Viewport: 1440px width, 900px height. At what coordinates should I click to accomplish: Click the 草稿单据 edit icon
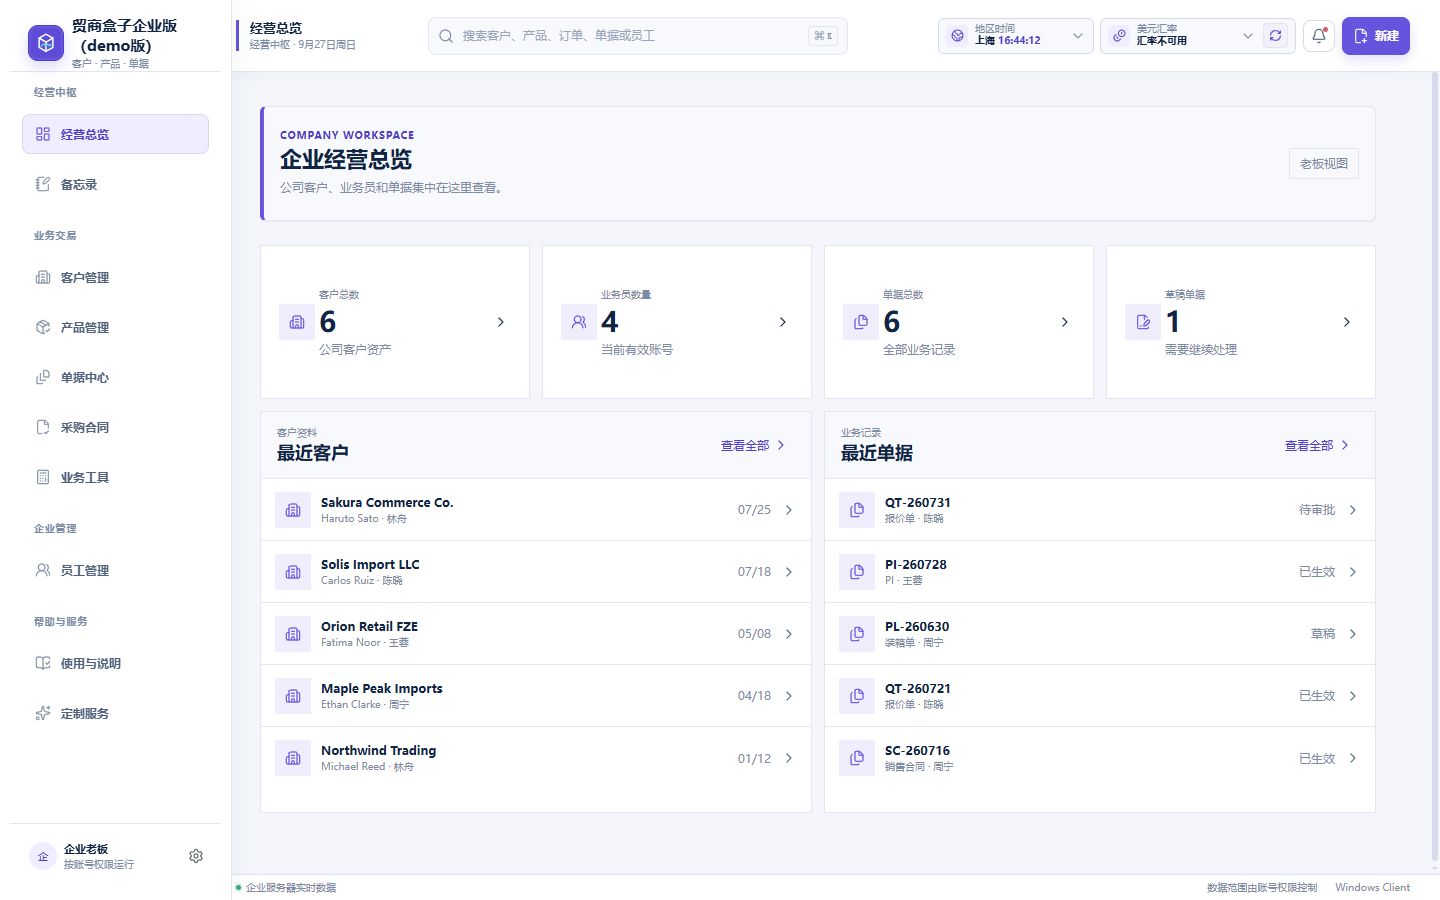pyautogui.click(x=1143, y=322)
